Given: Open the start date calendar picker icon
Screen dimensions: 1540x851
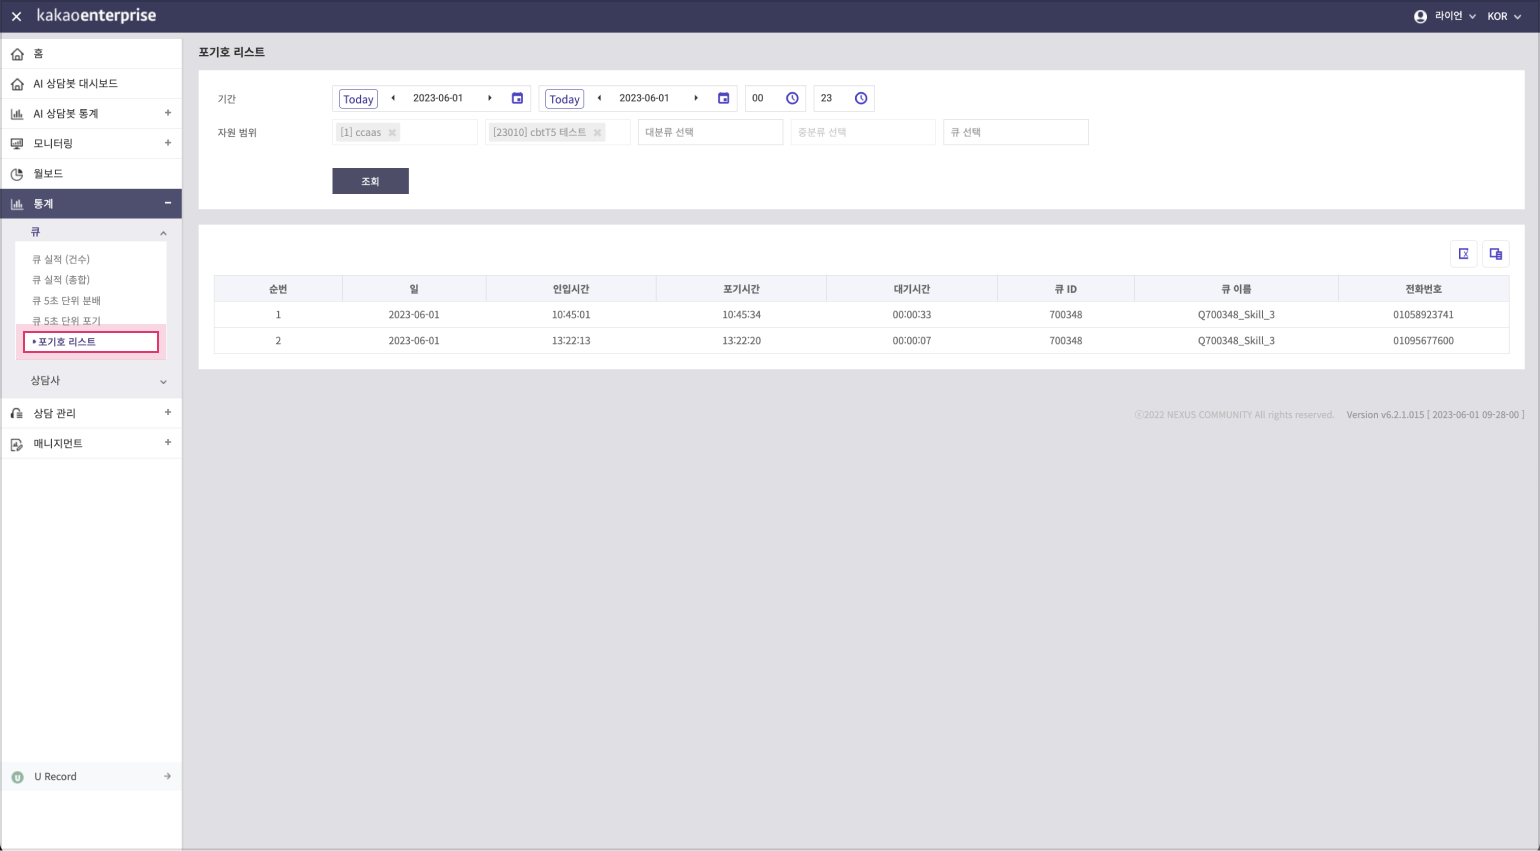Looking at the screenshot, I should 517,98.
